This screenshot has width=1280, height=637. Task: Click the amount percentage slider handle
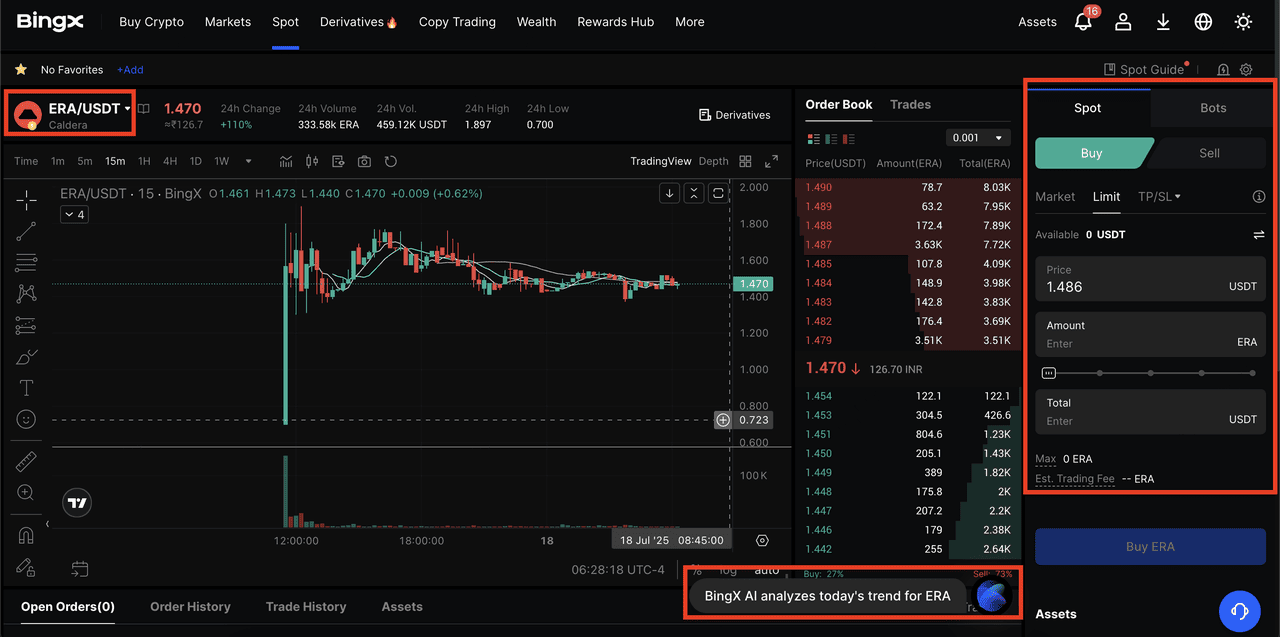tap(1048, 373)
